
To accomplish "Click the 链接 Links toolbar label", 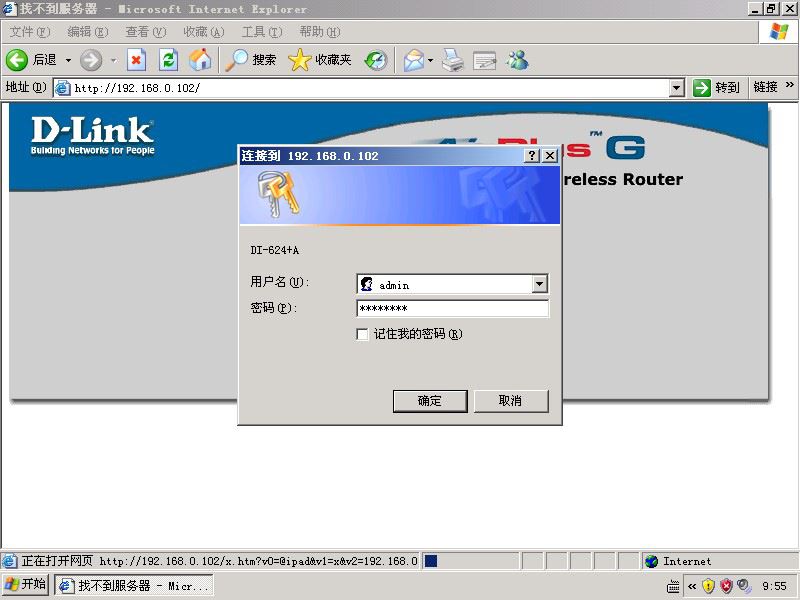I will coord(765,87).
